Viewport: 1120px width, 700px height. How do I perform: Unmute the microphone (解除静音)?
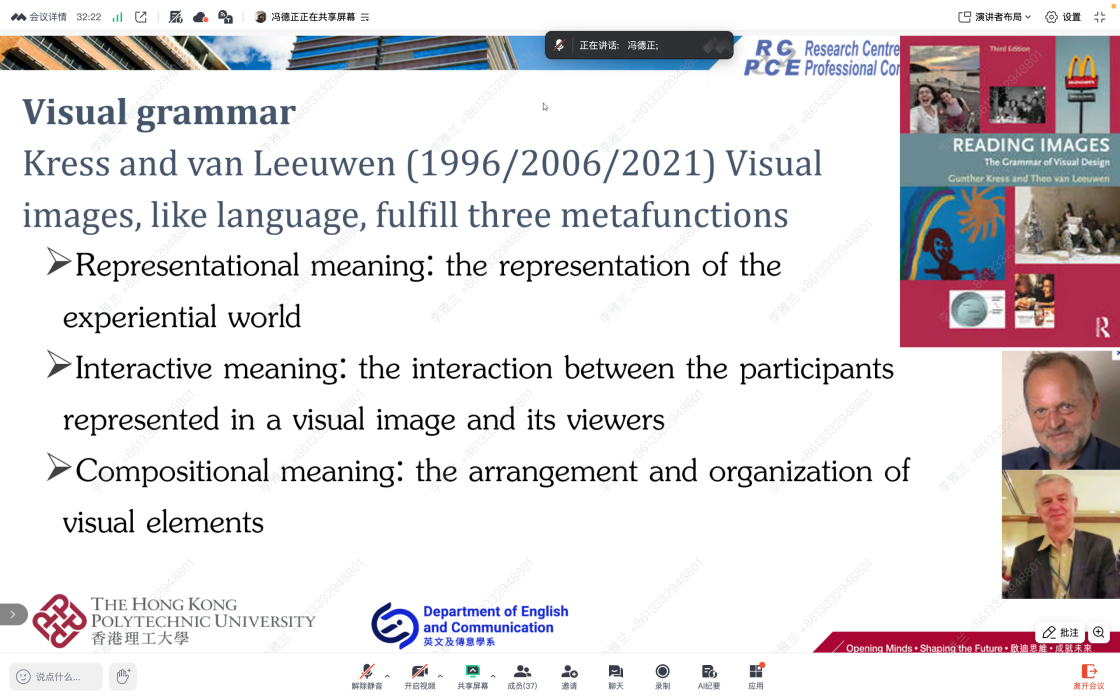[x=366, y=673]
